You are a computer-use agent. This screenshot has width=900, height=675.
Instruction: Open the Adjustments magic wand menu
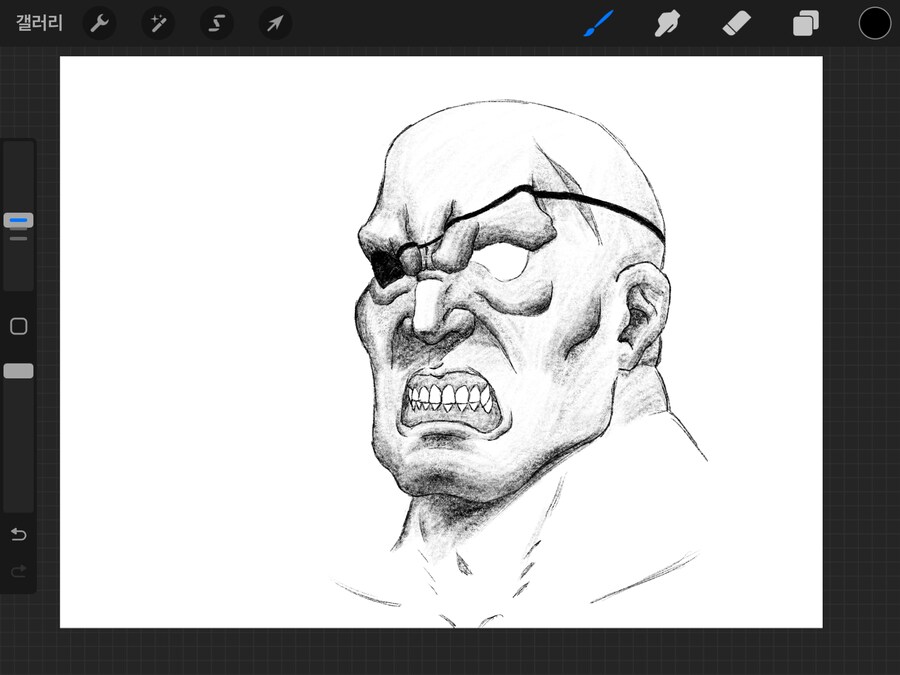coord(158,23)
